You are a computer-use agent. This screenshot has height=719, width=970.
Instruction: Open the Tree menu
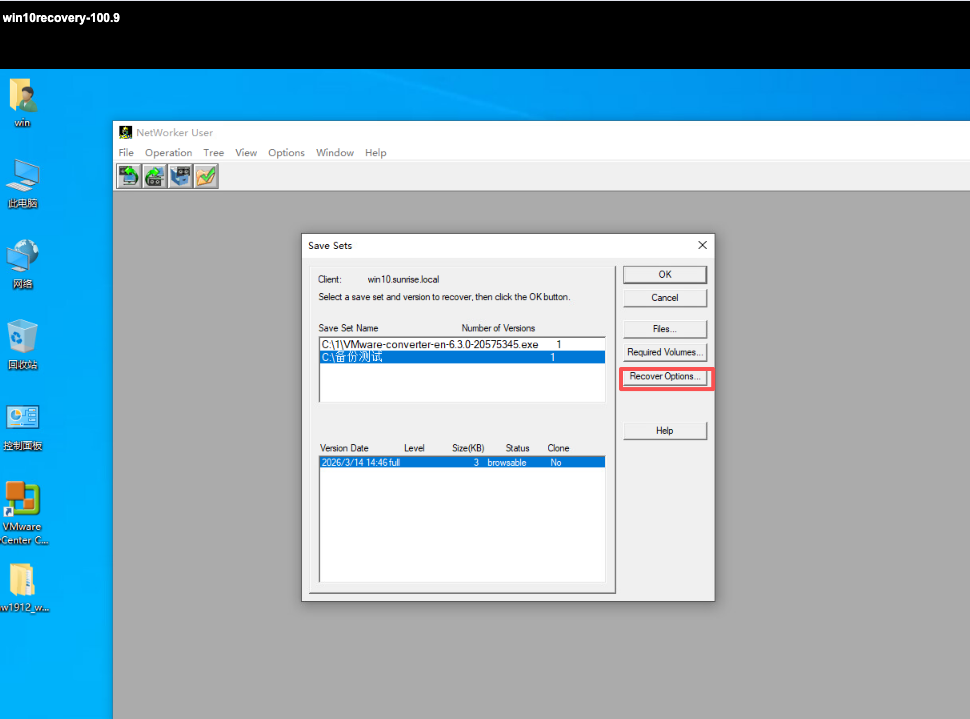213,153
